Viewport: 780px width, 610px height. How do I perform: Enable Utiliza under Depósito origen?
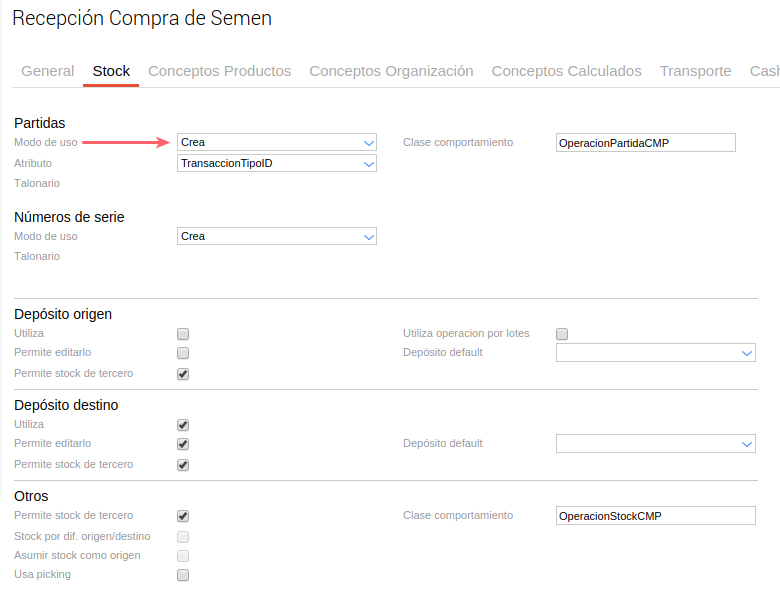click(183, 334)
